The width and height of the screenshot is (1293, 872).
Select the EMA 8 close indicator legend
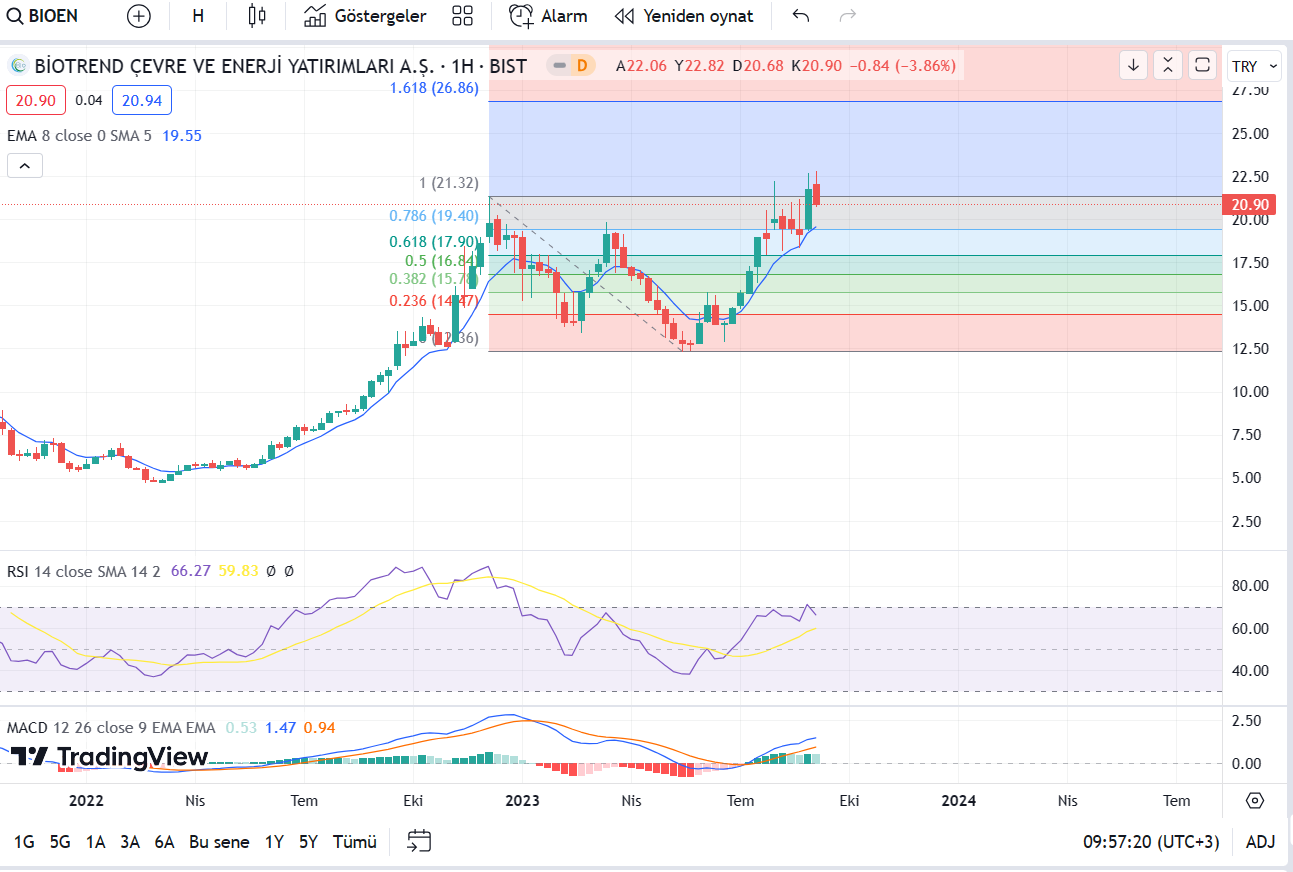point(79,135)
